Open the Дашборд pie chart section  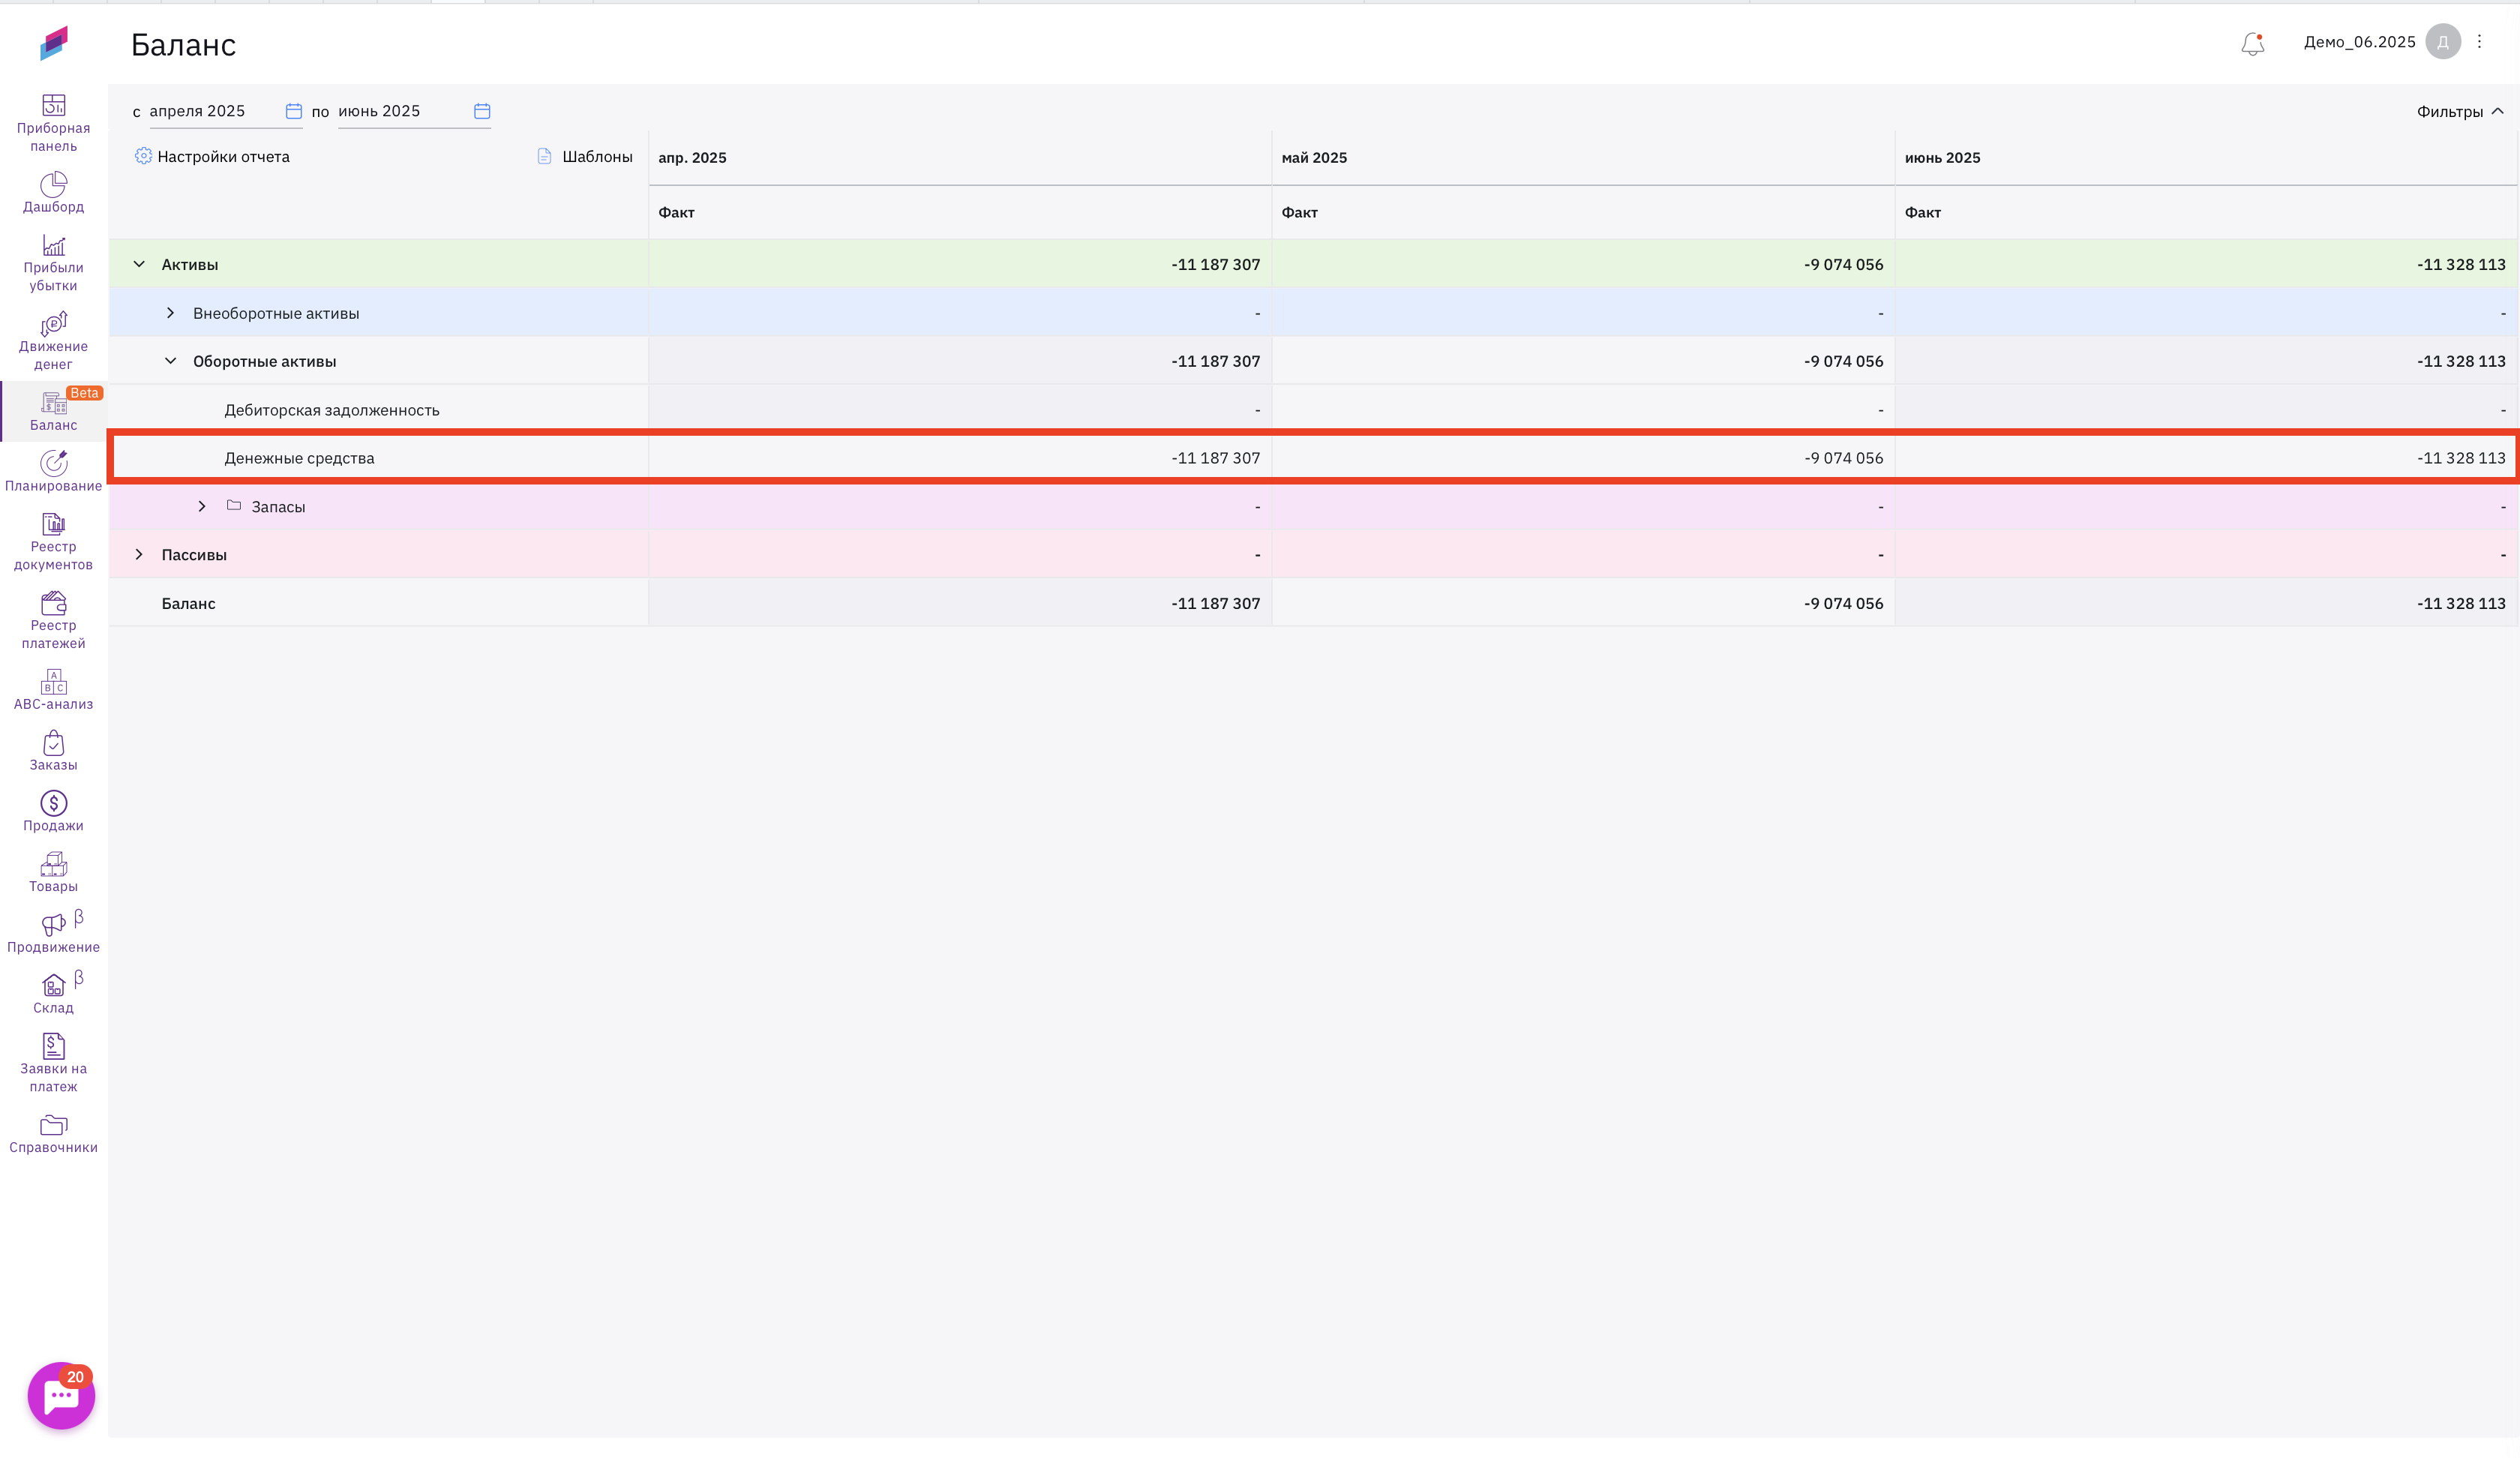[x=53, y=193]
